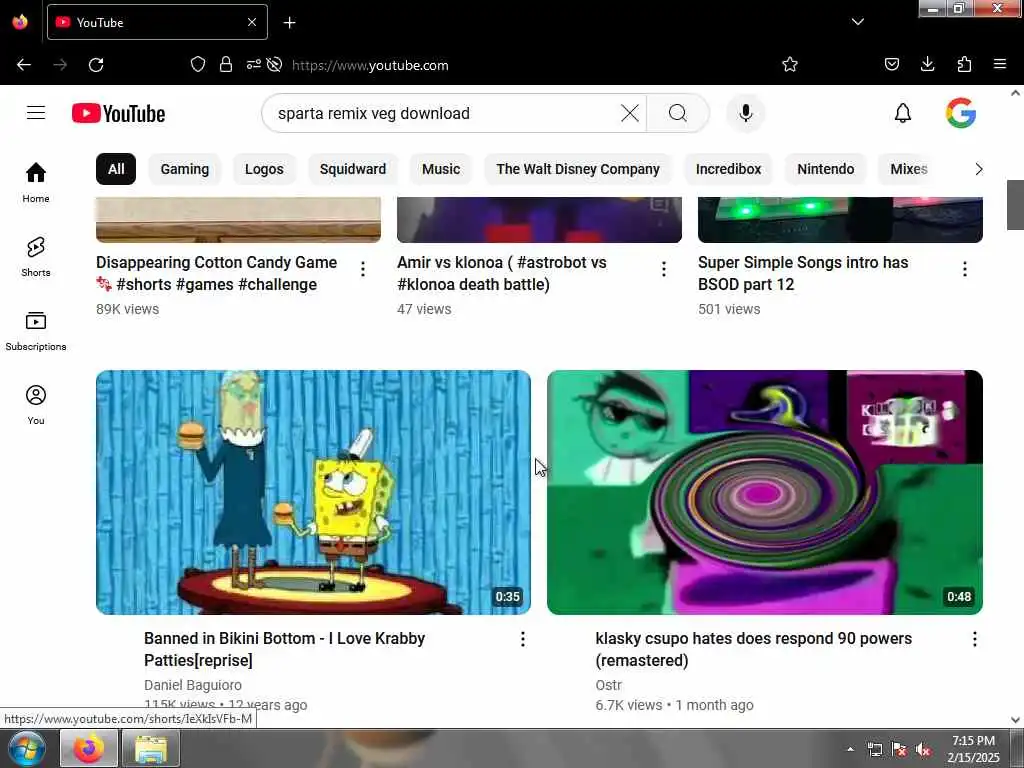Open the Firefox application menu

click(1000, 64)
